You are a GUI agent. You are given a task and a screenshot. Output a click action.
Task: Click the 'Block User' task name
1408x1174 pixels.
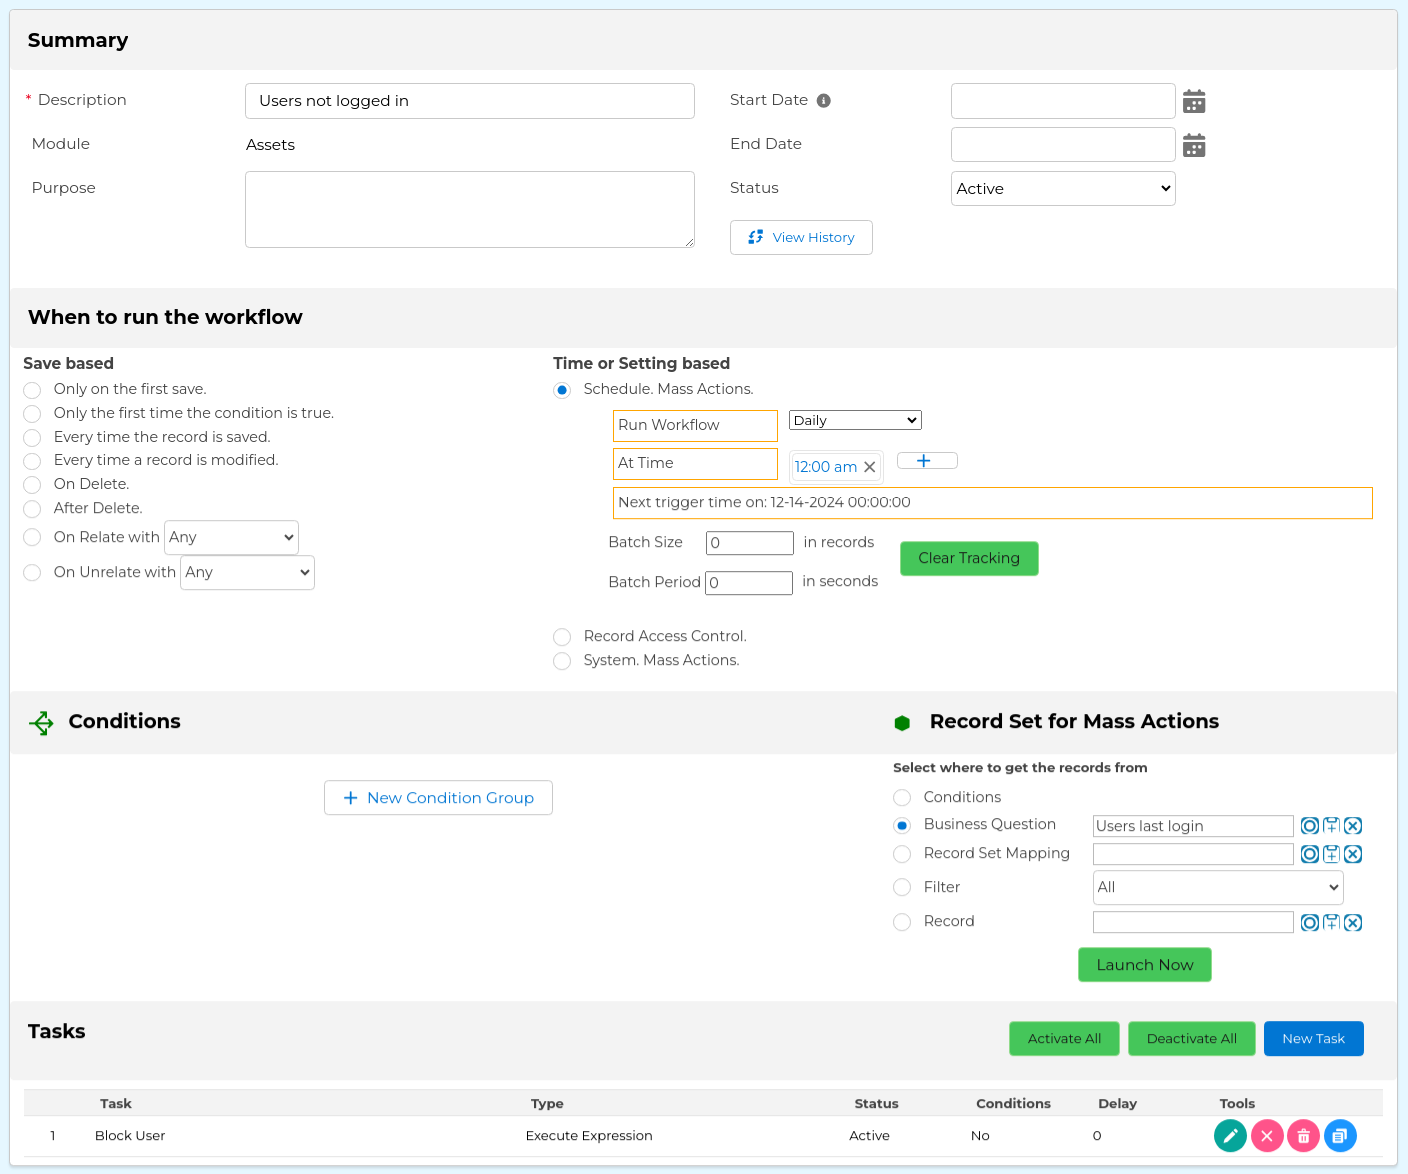(130, 1136)
